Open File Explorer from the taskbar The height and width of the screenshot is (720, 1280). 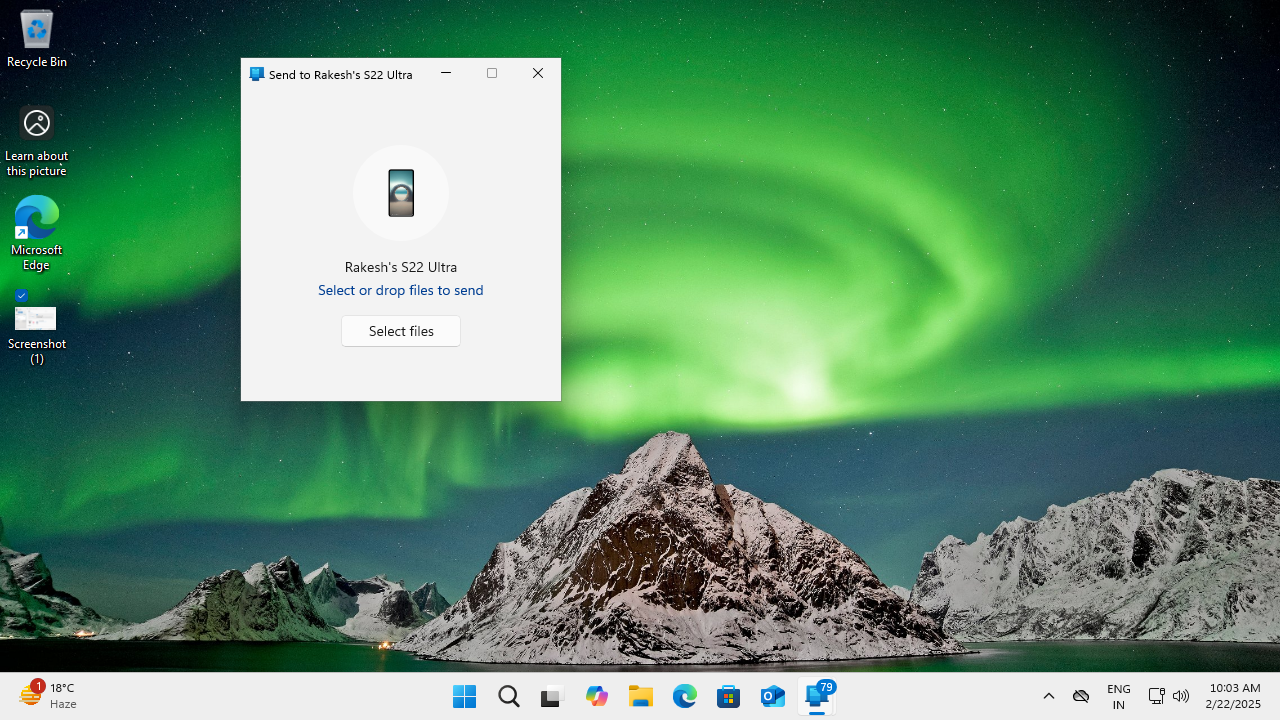641,697
